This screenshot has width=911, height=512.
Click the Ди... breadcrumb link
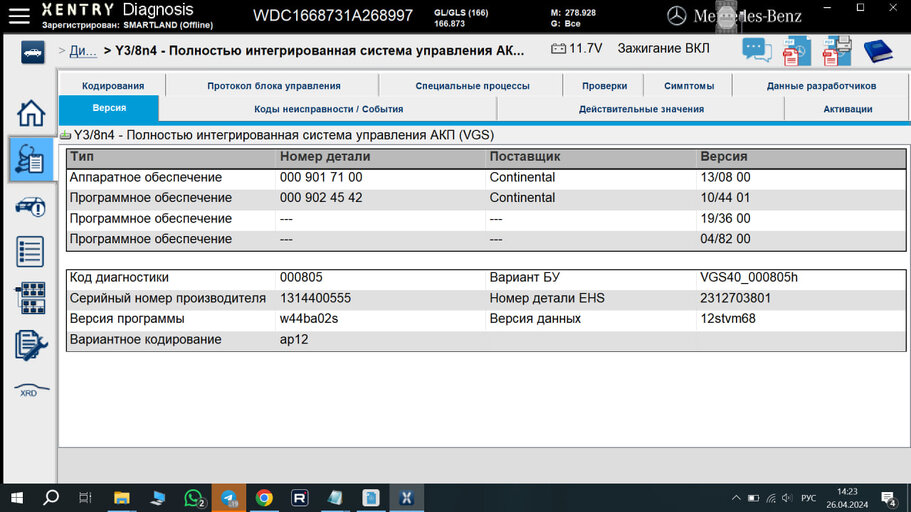coord(83,51)
